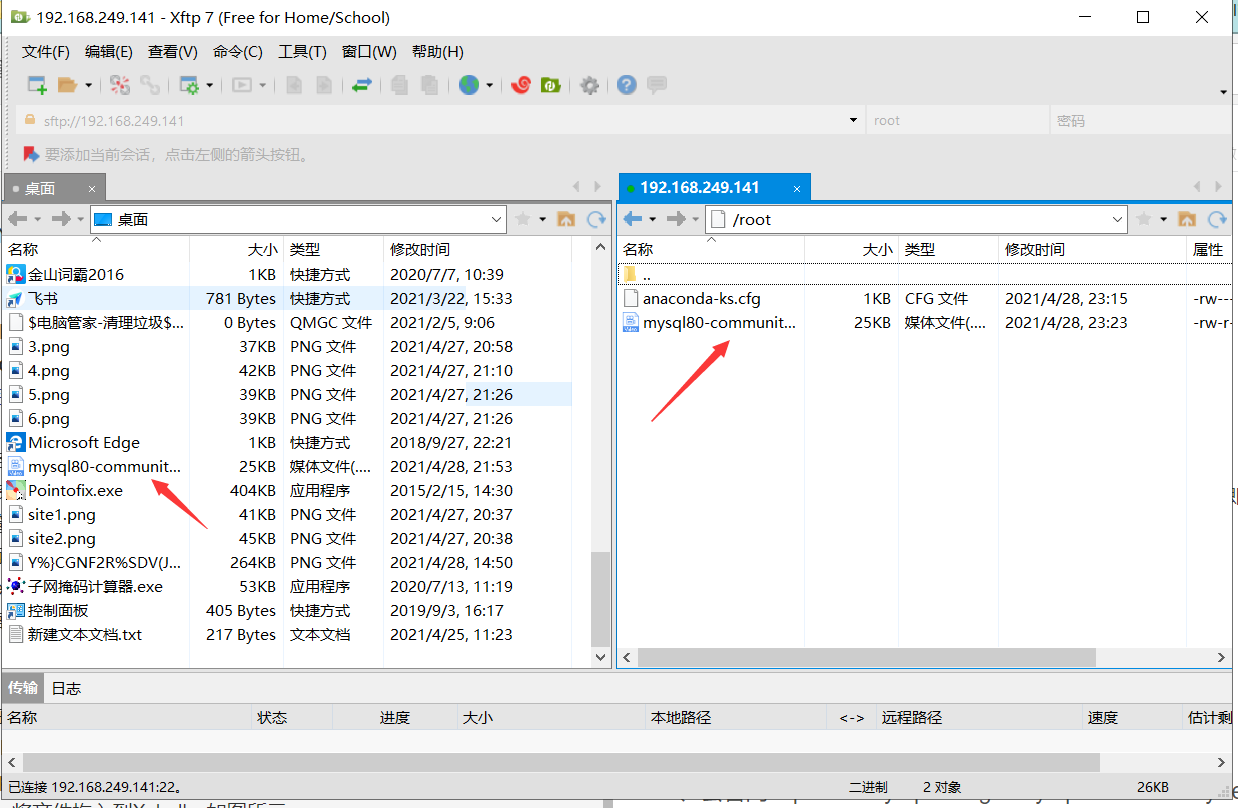Switch to the 日志 log tab
The width and height of the screenshot is (1238, 808).
66,688
